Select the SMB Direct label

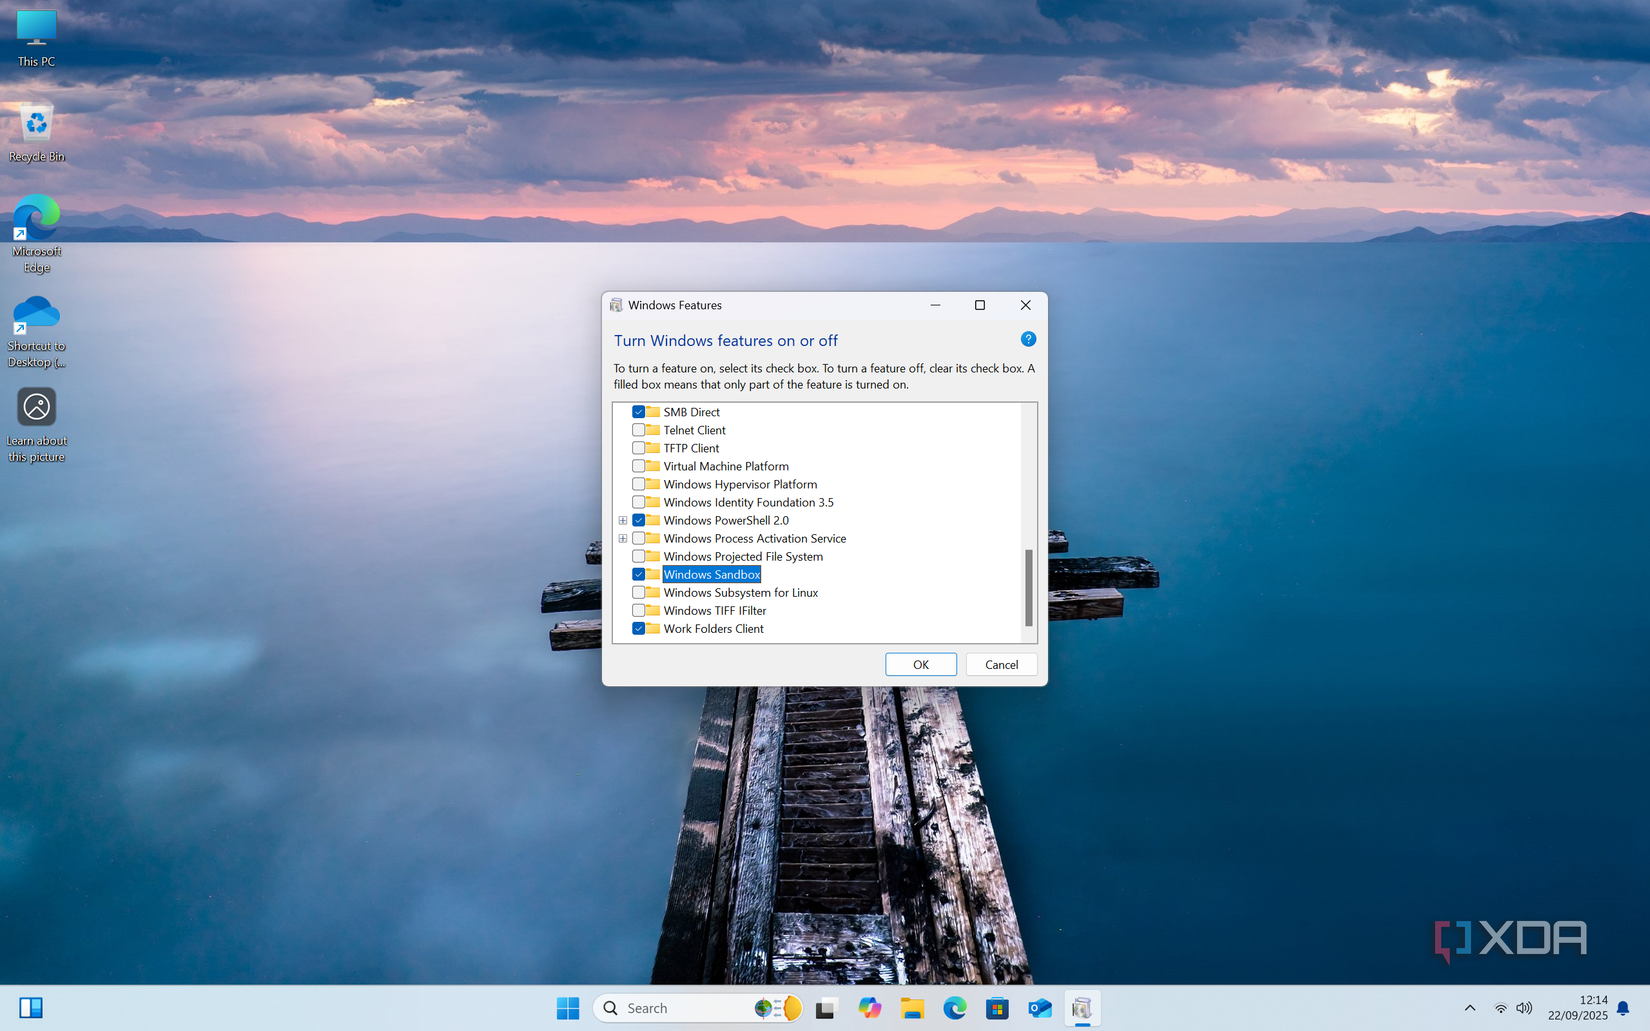[691, 412]
